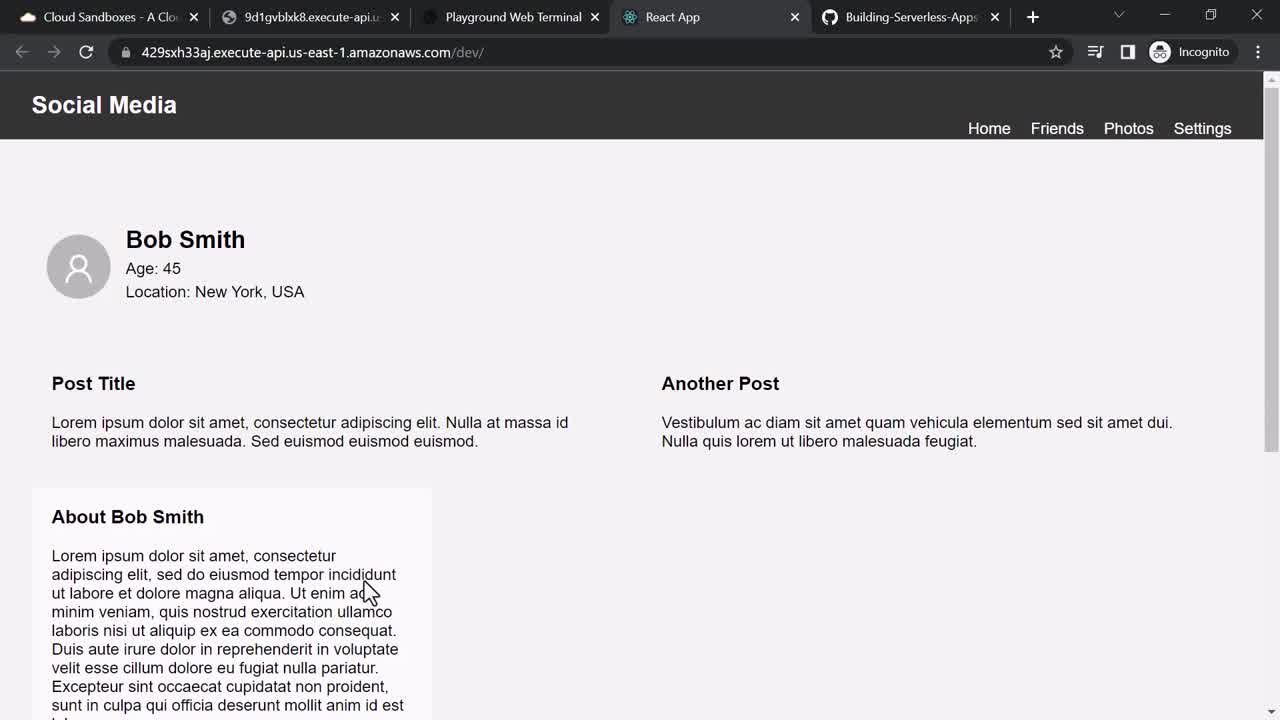Open the Chrome three-dot menu
The image size is (1280, 720).
coord(1258,52)
